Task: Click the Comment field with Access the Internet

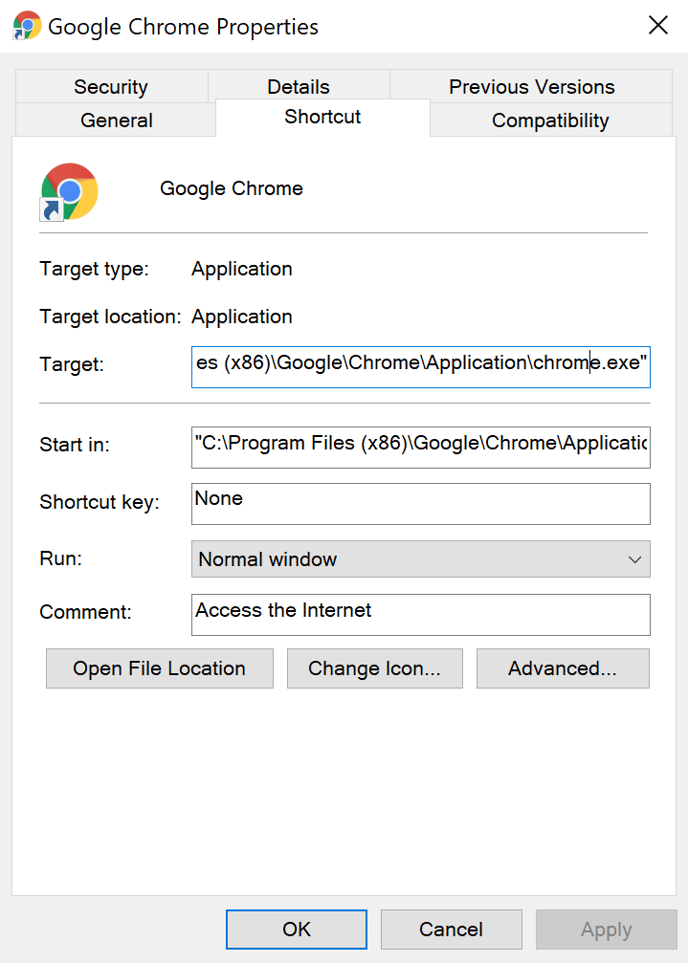Action: [420, 614]
